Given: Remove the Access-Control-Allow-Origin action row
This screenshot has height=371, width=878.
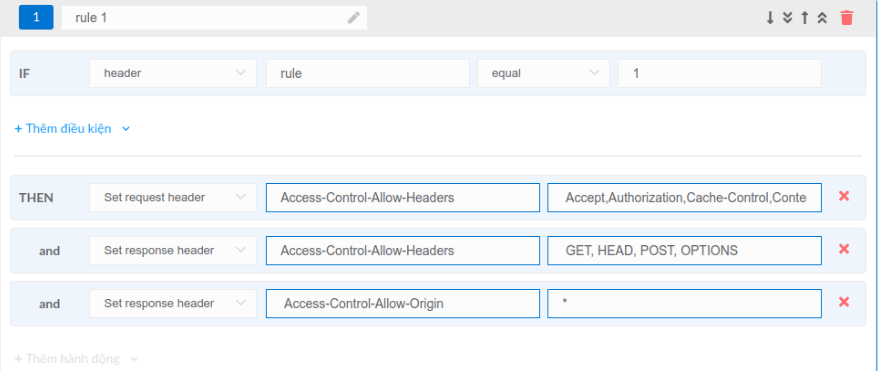Looking at the screenshot, I should click(844, 302).
